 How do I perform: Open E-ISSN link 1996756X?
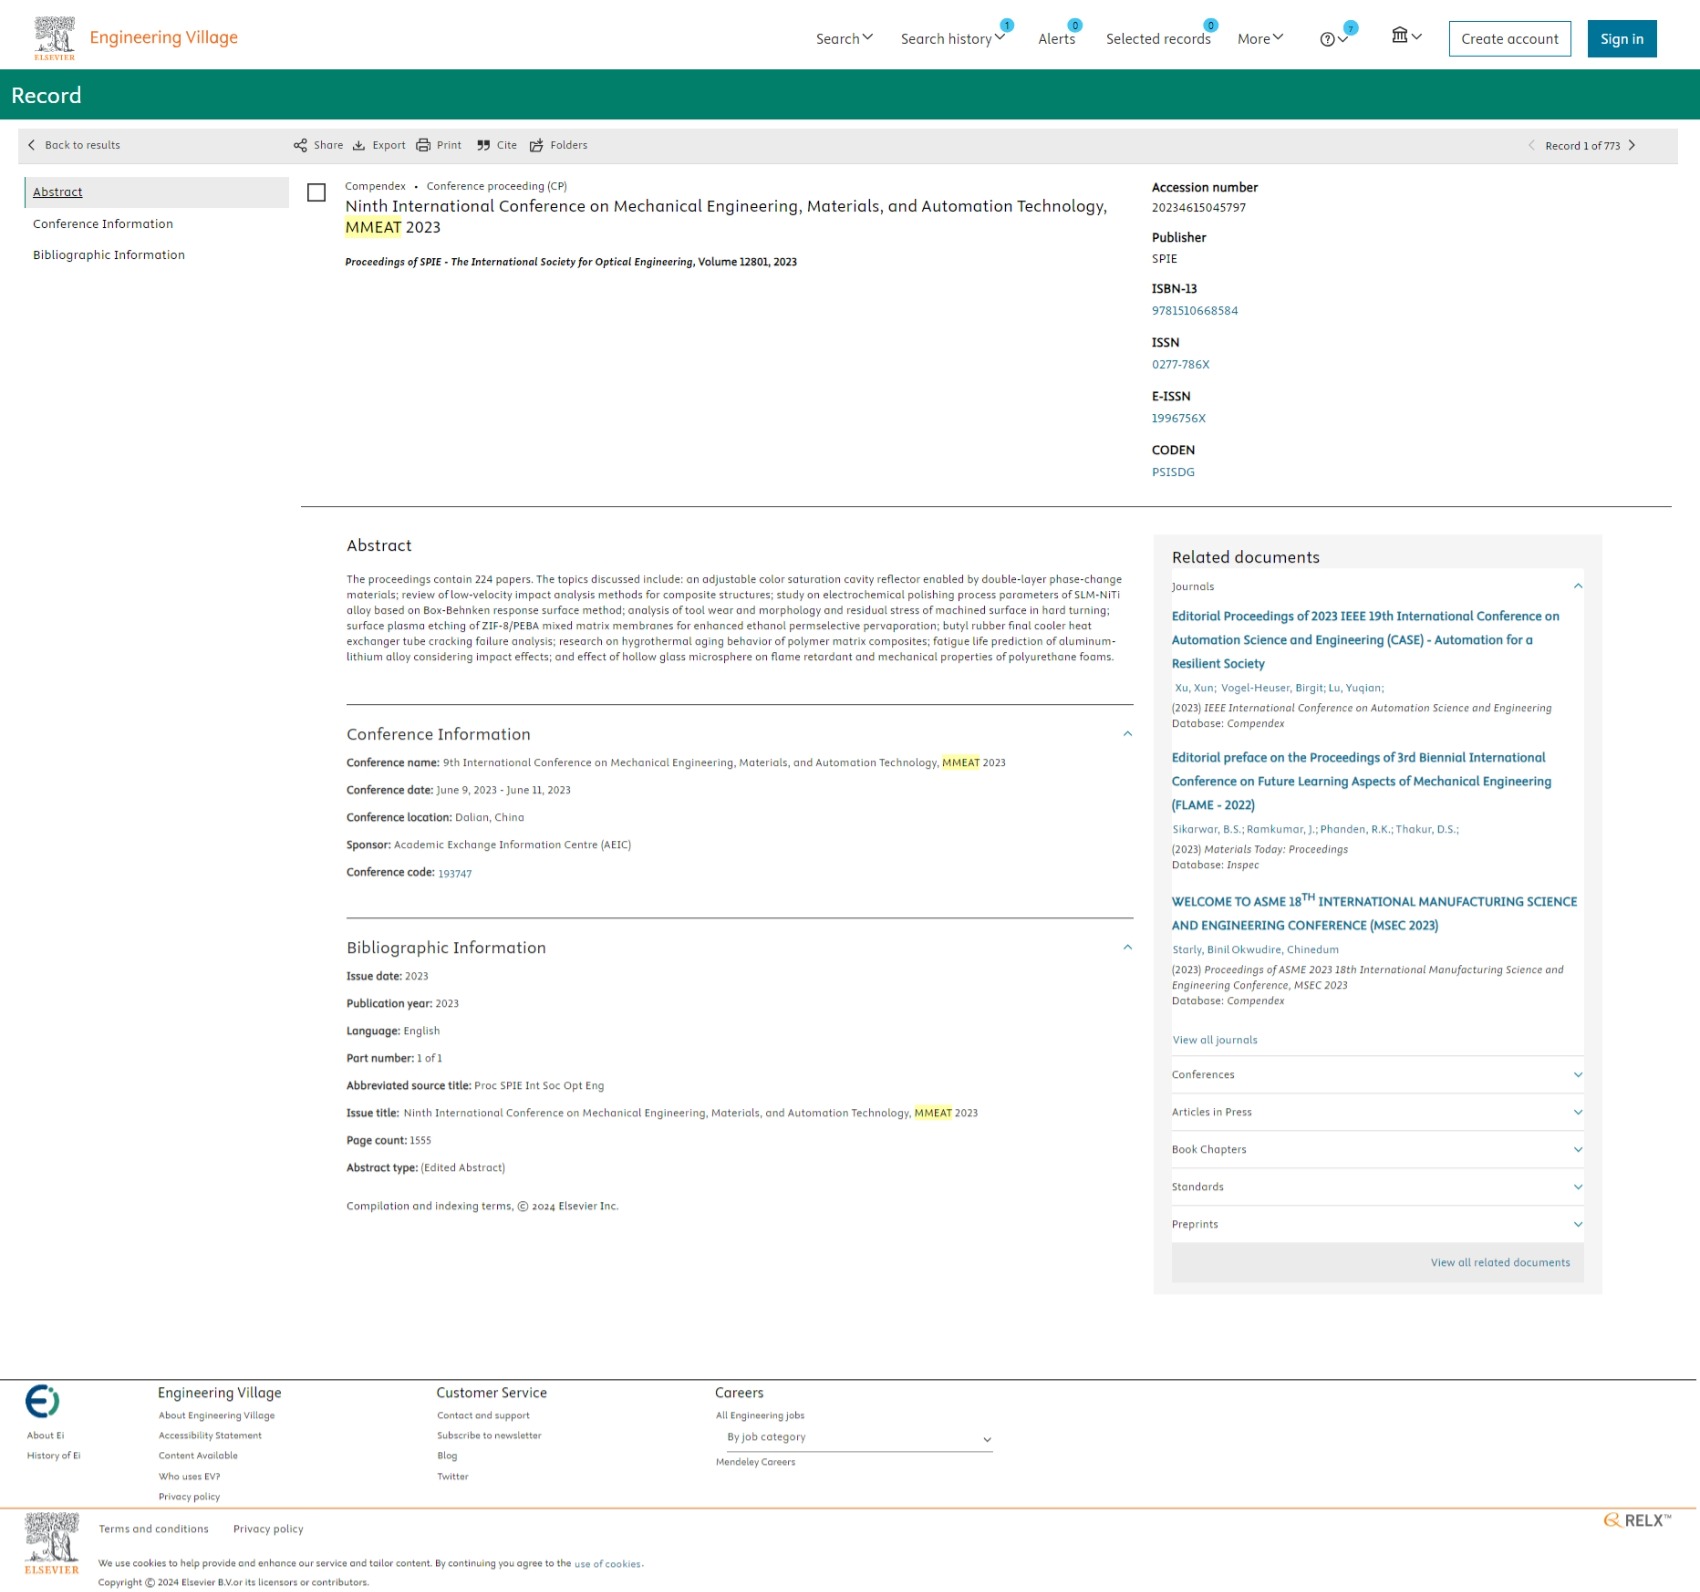1178,419
